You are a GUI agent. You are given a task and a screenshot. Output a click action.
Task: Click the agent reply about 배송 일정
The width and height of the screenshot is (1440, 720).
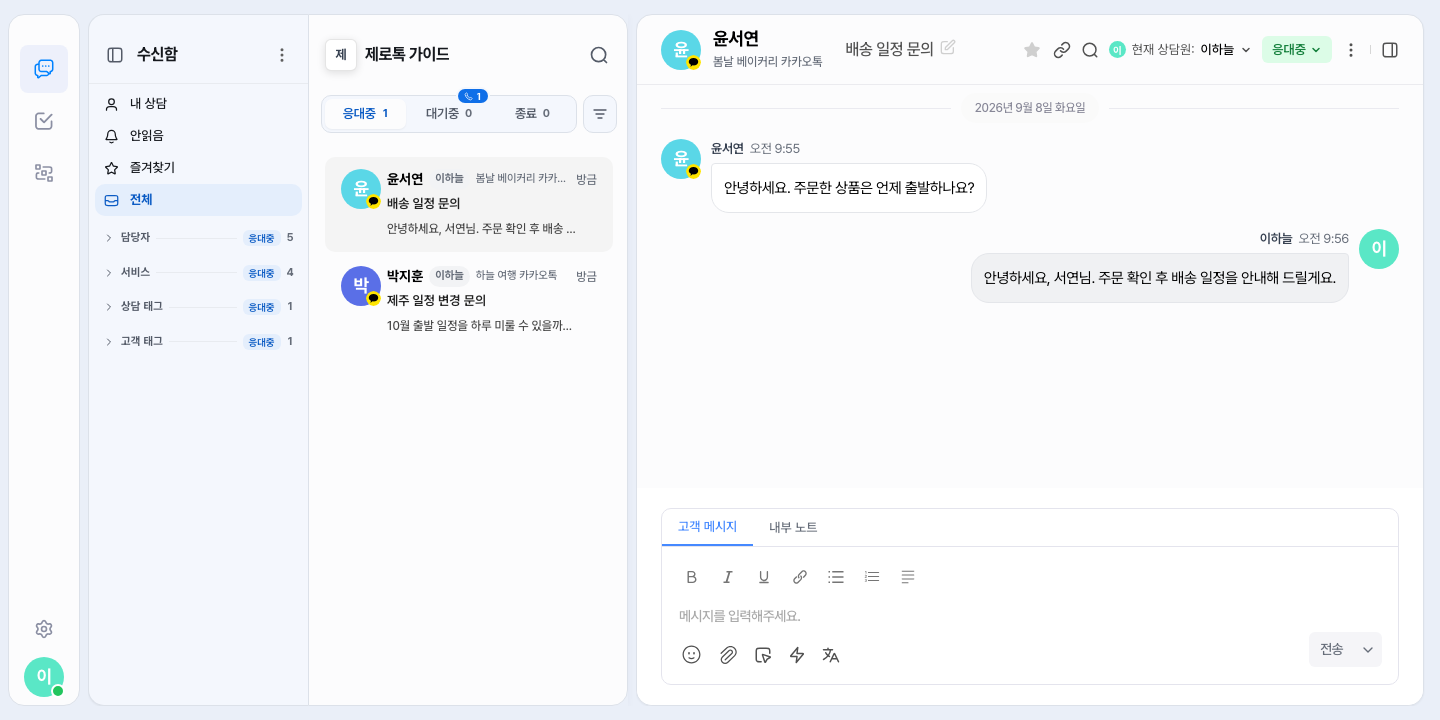click(x=1160, y=278)
